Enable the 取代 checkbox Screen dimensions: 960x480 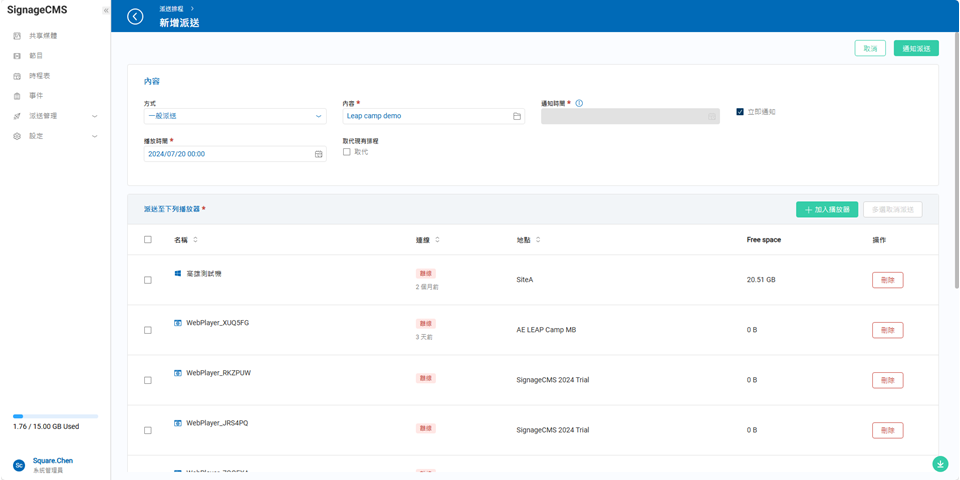coord(347,152)
